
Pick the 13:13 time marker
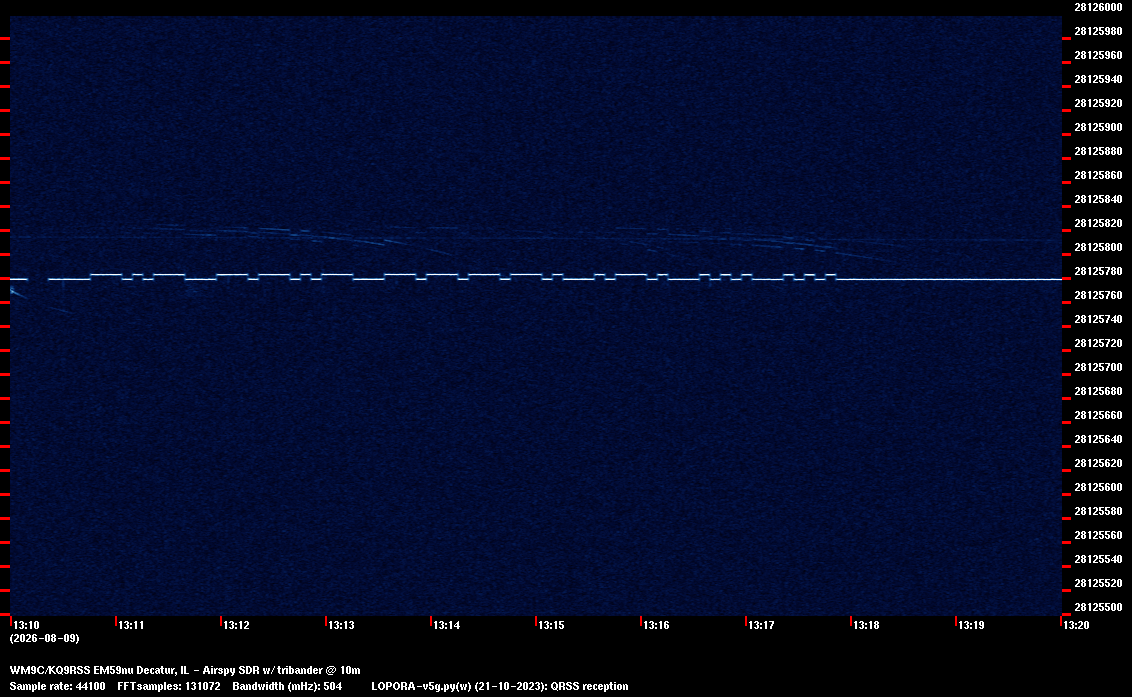[x=341, y=625]
